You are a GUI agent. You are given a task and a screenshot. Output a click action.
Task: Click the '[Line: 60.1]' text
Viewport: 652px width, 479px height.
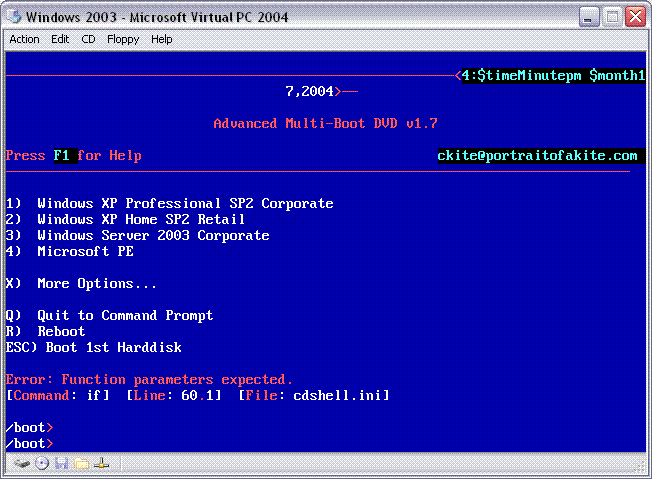click(x=174, y=395)
